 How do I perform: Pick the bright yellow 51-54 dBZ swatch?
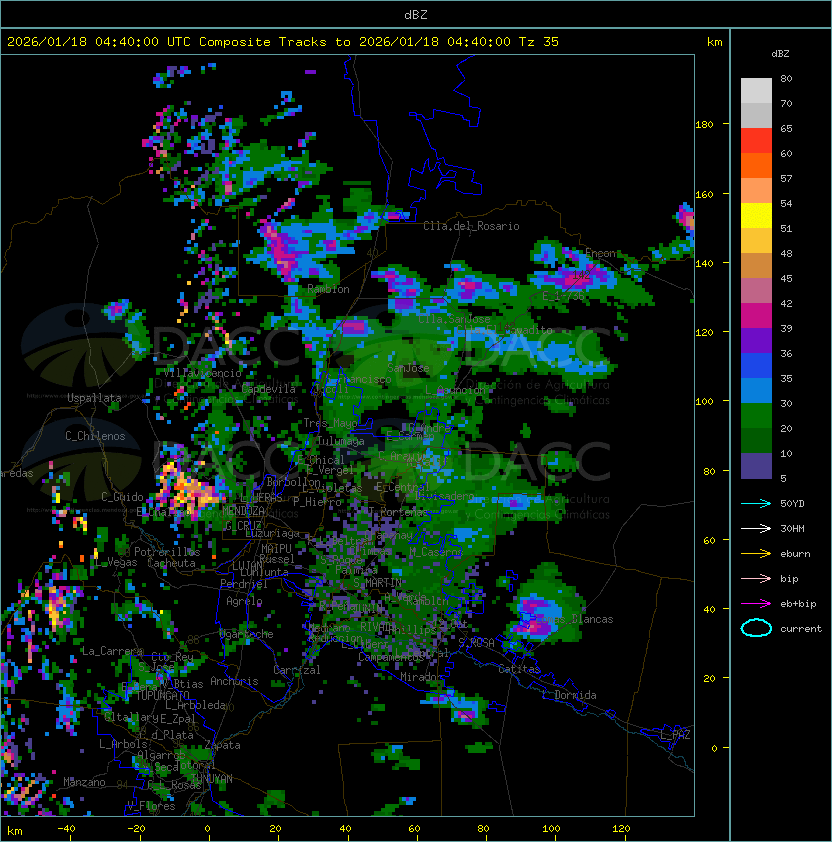pos(756,215)
